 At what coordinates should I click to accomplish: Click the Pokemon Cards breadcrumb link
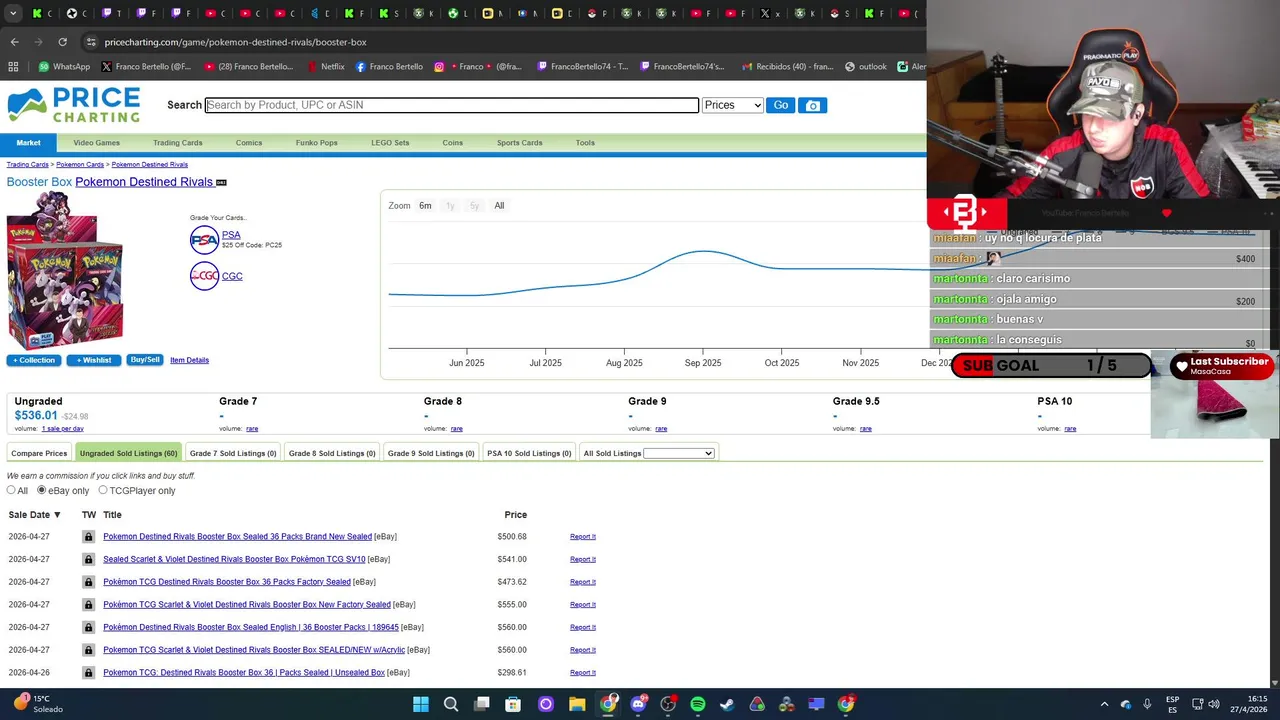pyautogui.click(x=80, y=164)
